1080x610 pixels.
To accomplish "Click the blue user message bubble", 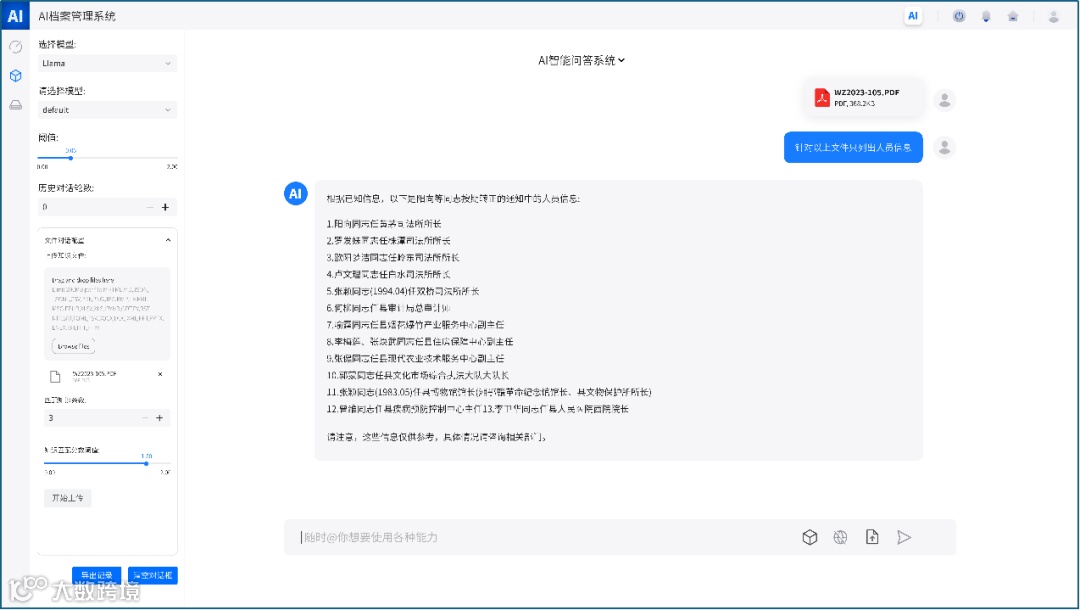I will click(x=853, y=147).
